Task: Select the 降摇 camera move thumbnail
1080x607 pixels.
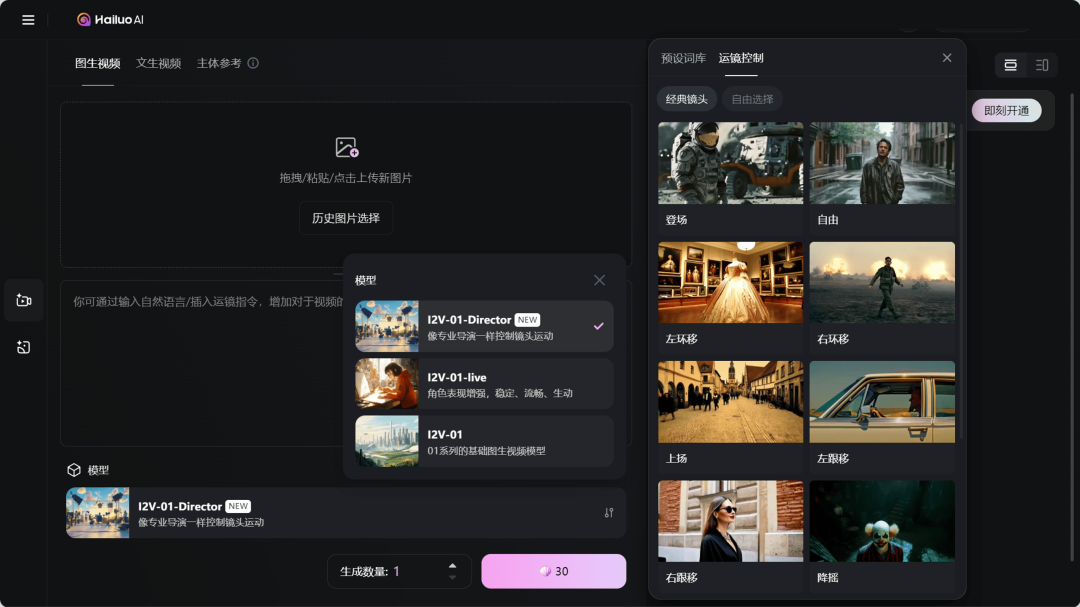Action: [882, 521]
